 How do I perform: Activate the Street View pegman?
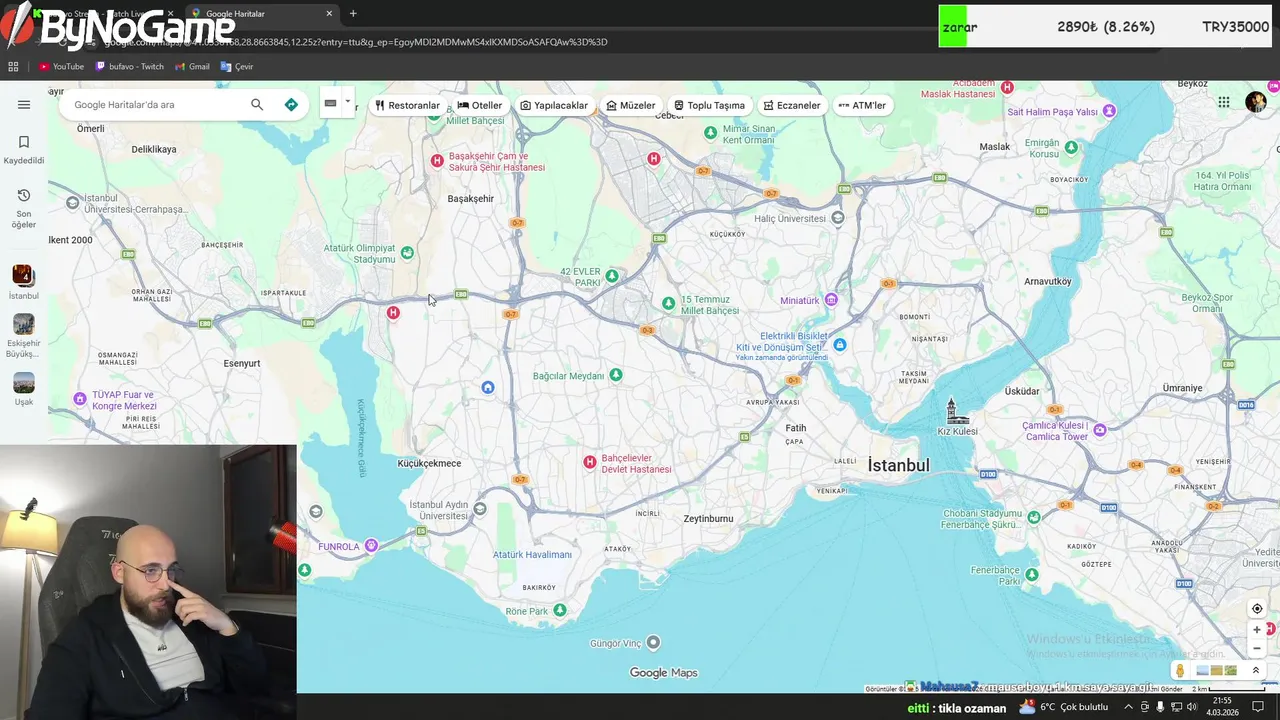(x=1180, y=671)
